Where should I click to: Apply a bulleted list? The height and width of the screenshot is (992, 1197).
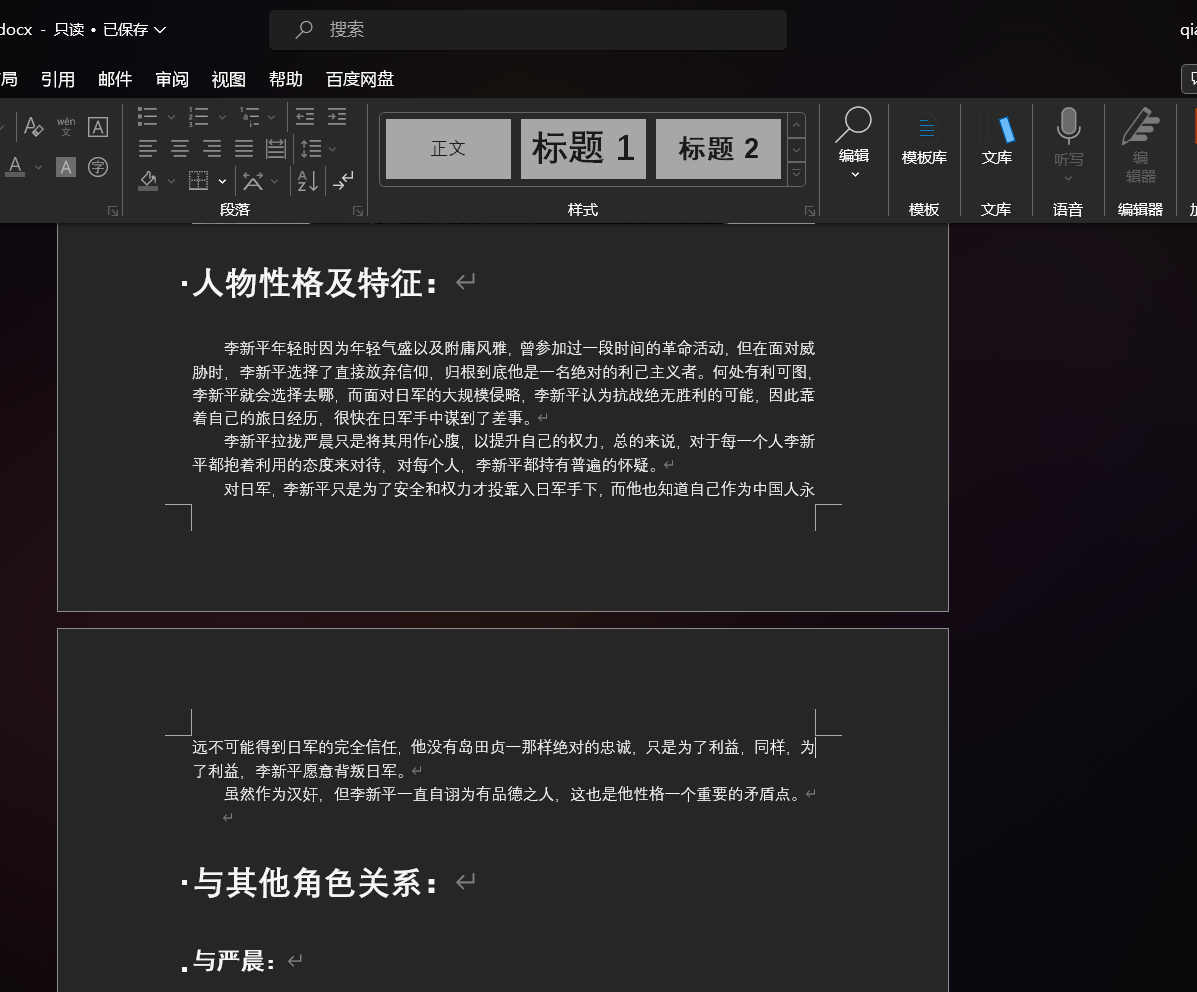[x=147, y=116]
